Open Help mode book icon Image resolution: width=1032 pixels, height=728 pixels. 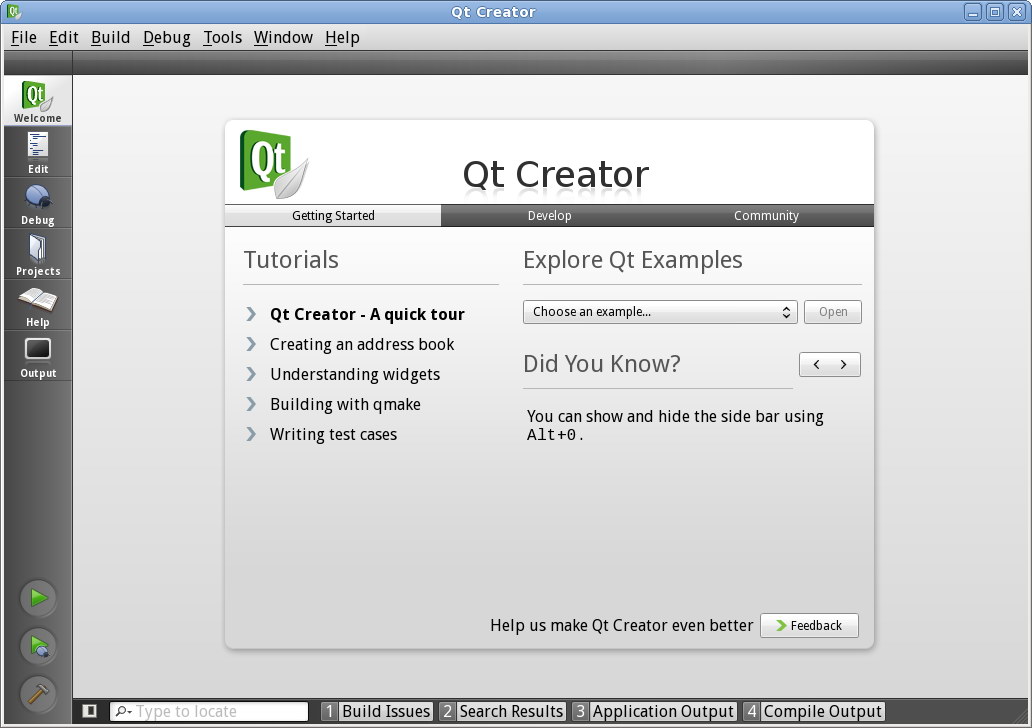tap(38, 305)
